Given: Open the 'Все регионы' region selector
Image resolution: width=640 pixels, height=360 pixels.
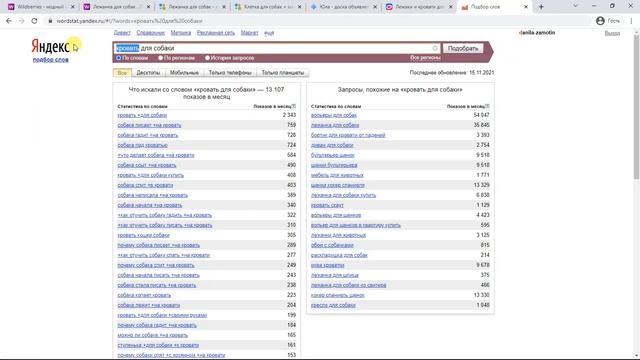Looking at the screenshot, I should 425,58.
